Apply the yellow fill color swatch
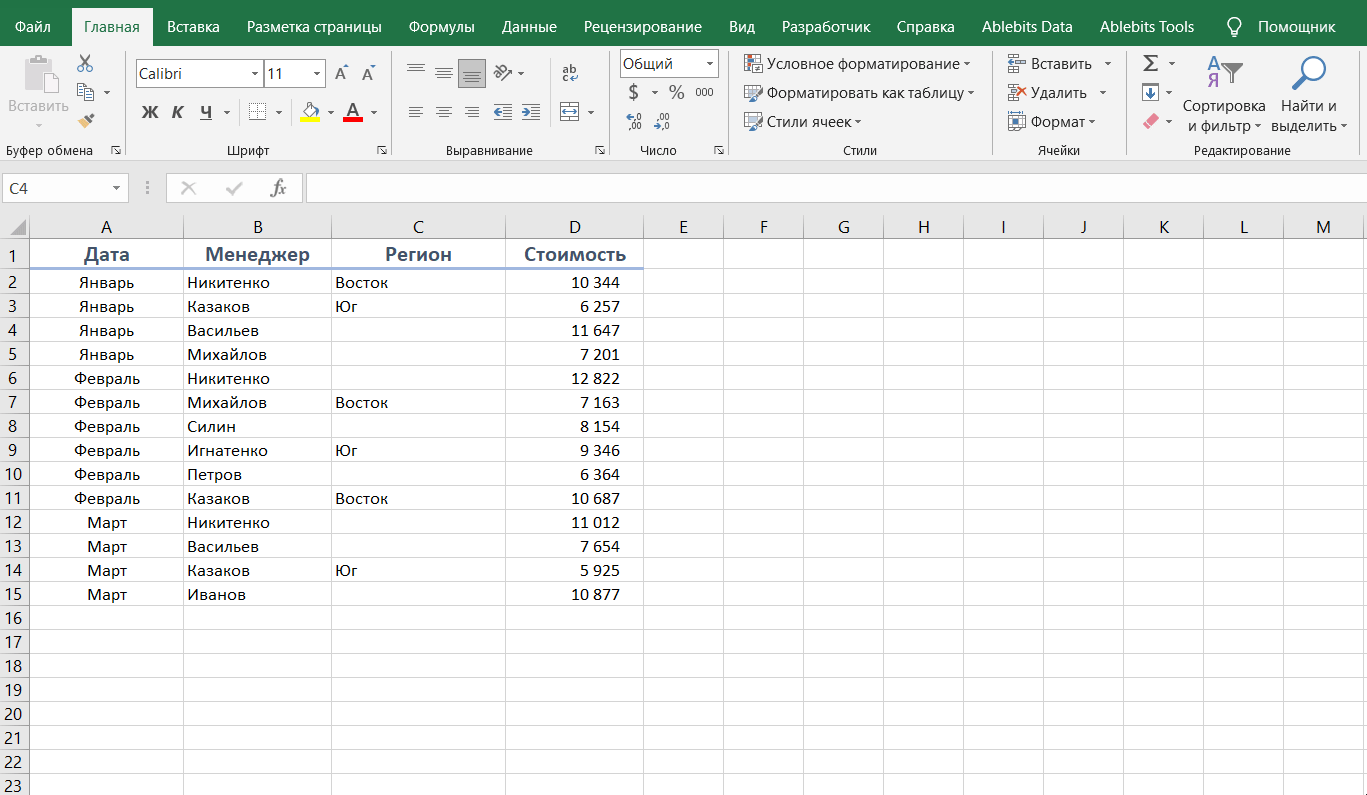1367x795 pixels. pos(310,112)
